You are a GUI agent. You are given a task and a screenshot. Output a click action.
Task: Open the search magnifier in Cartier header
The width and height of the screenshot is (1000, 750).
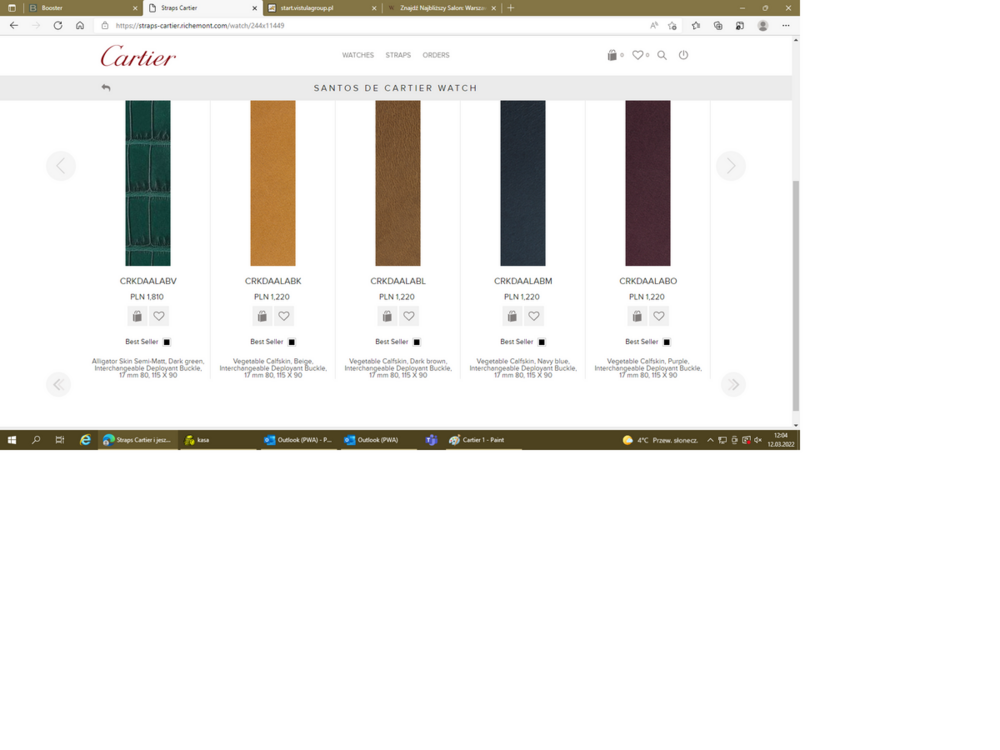[662, 55]
